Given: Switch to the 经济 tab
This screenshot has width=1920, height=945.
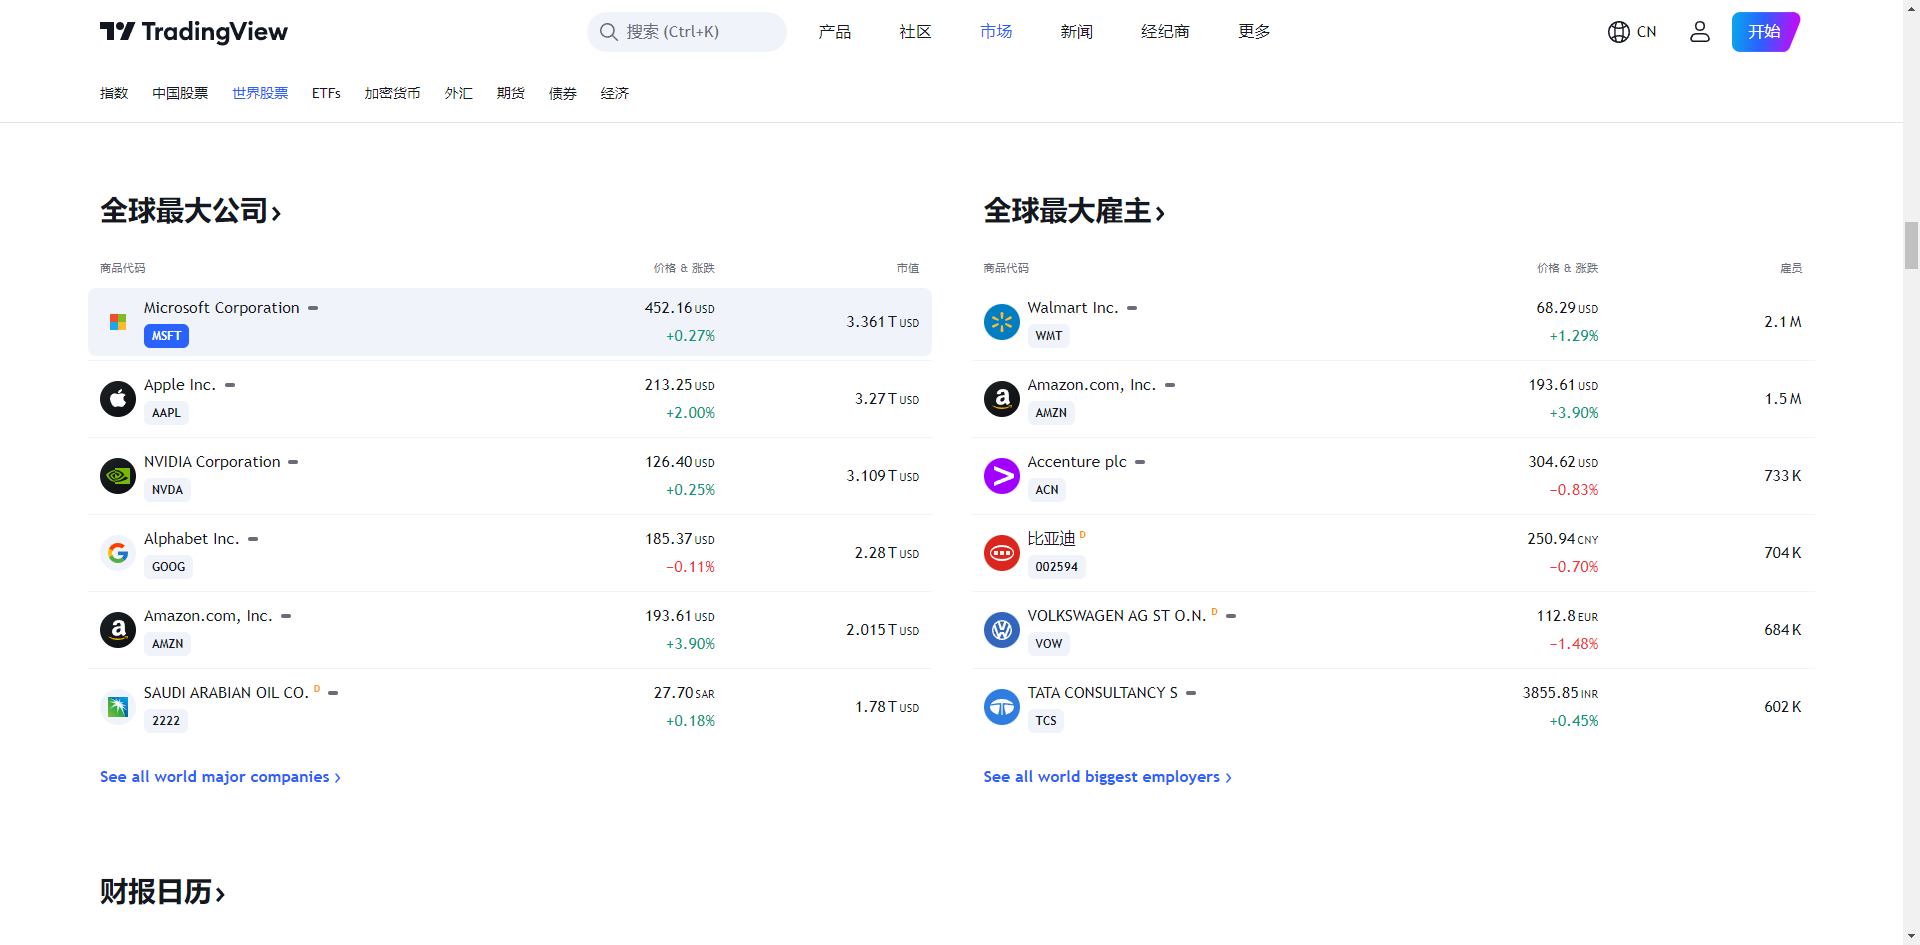Looking at the screenshot, I should [615, 93].
